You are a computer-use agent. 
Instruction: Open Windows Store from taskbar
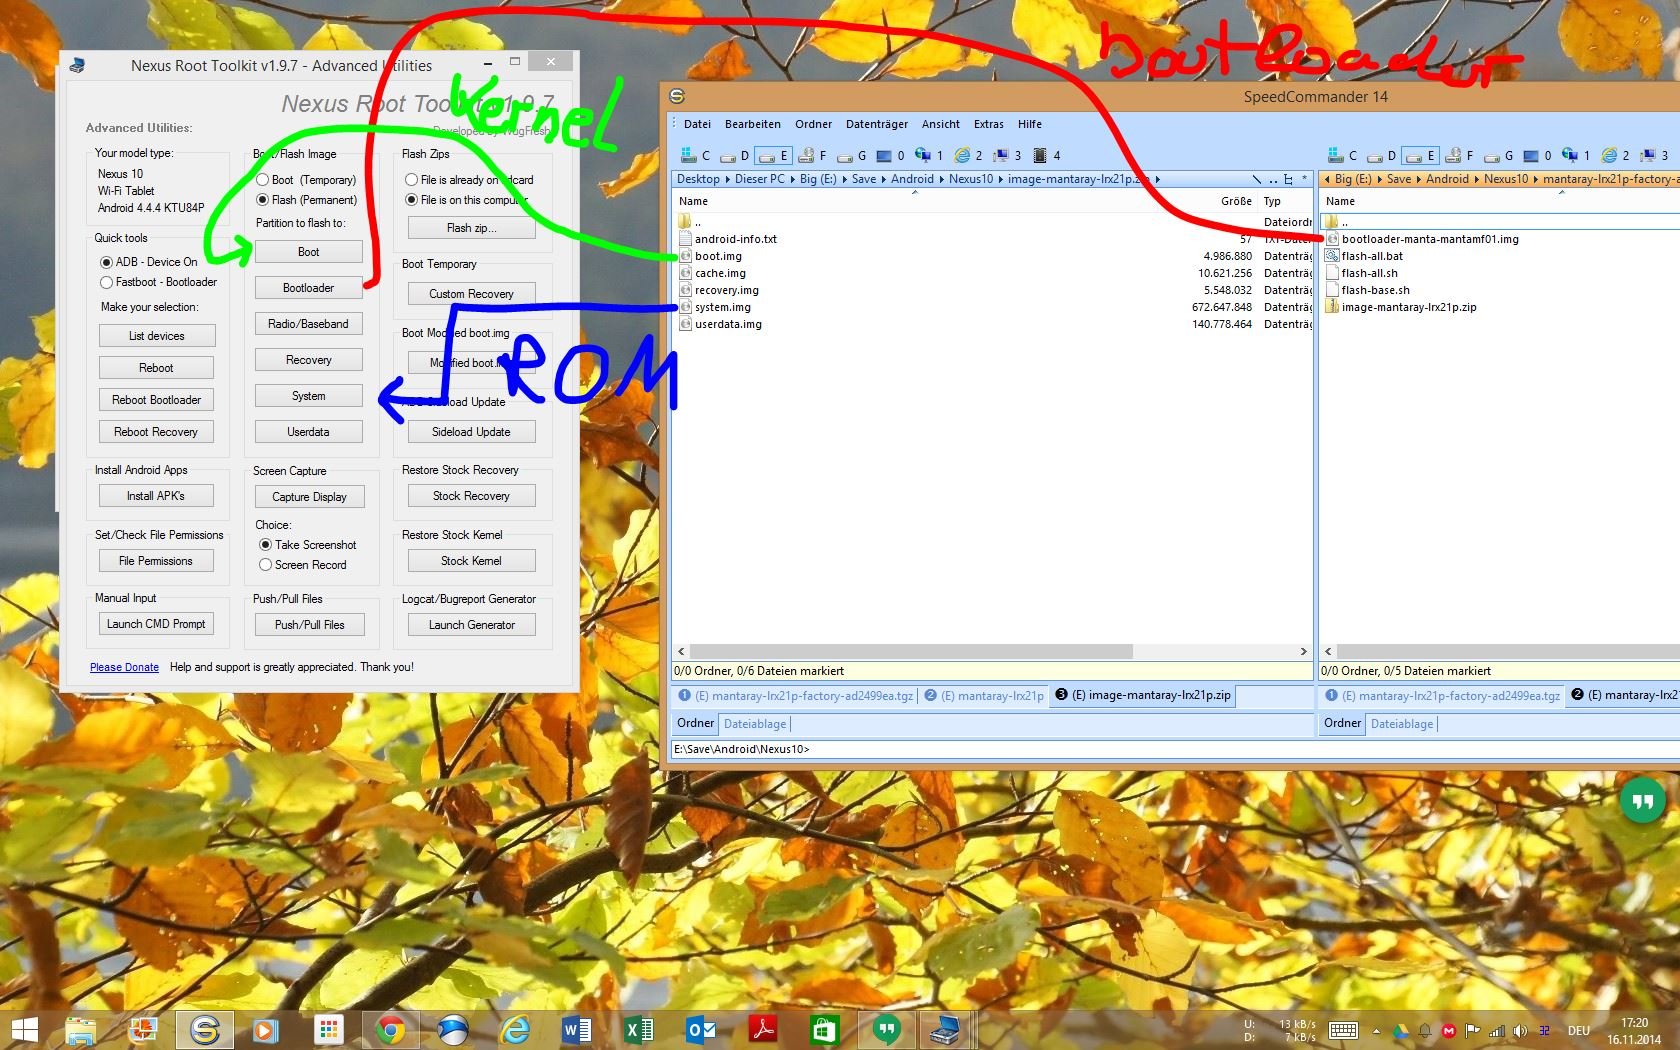[825, 1030]
